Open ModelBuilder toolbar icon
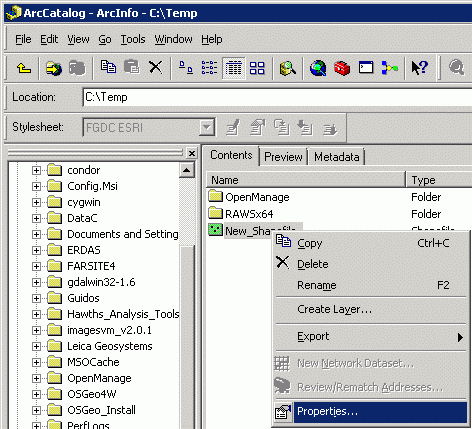This screenshot has height=429, width=472. tap(389, 68)
